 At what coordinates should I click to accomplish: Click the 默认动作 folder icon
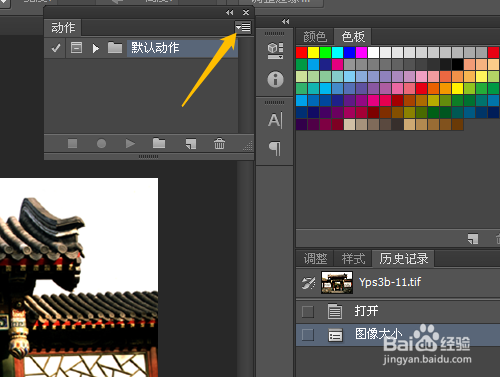pyautogui.click(x=115, y=48)
